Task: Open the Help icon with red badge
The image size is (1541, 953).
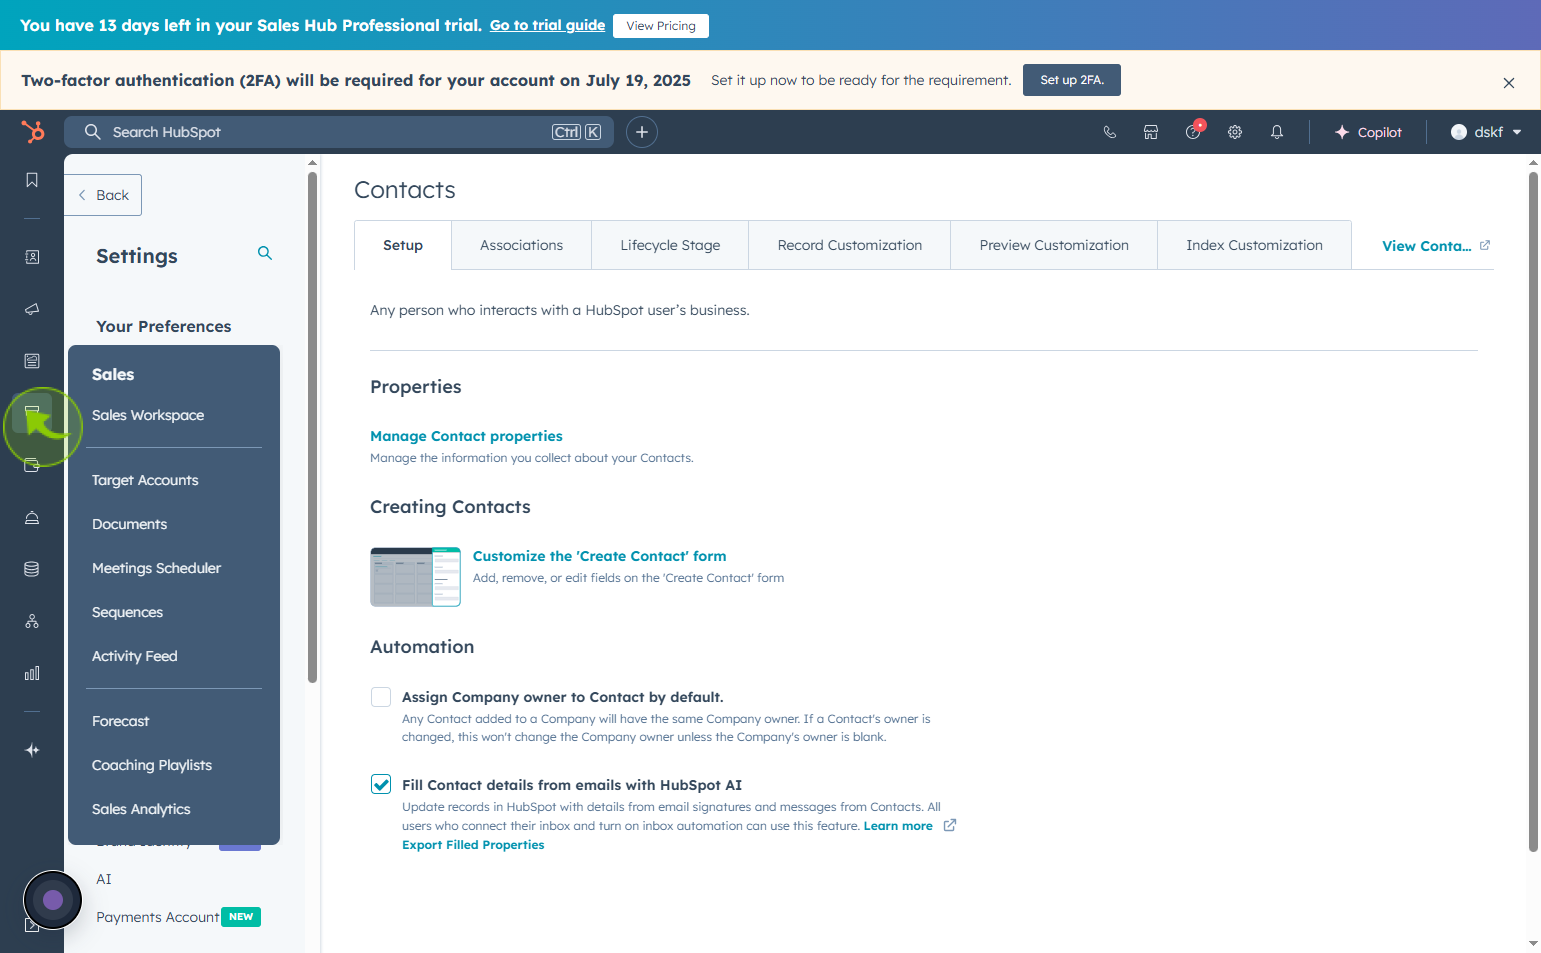Action: point(1194,131)
